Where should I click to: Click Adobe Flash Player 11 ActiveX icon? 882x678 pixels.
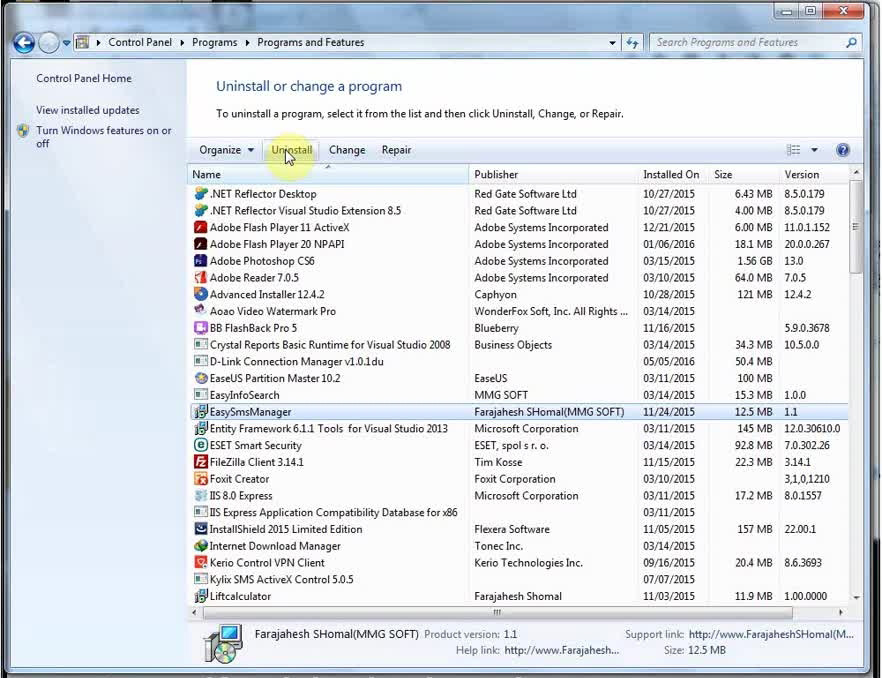[200, 227]
